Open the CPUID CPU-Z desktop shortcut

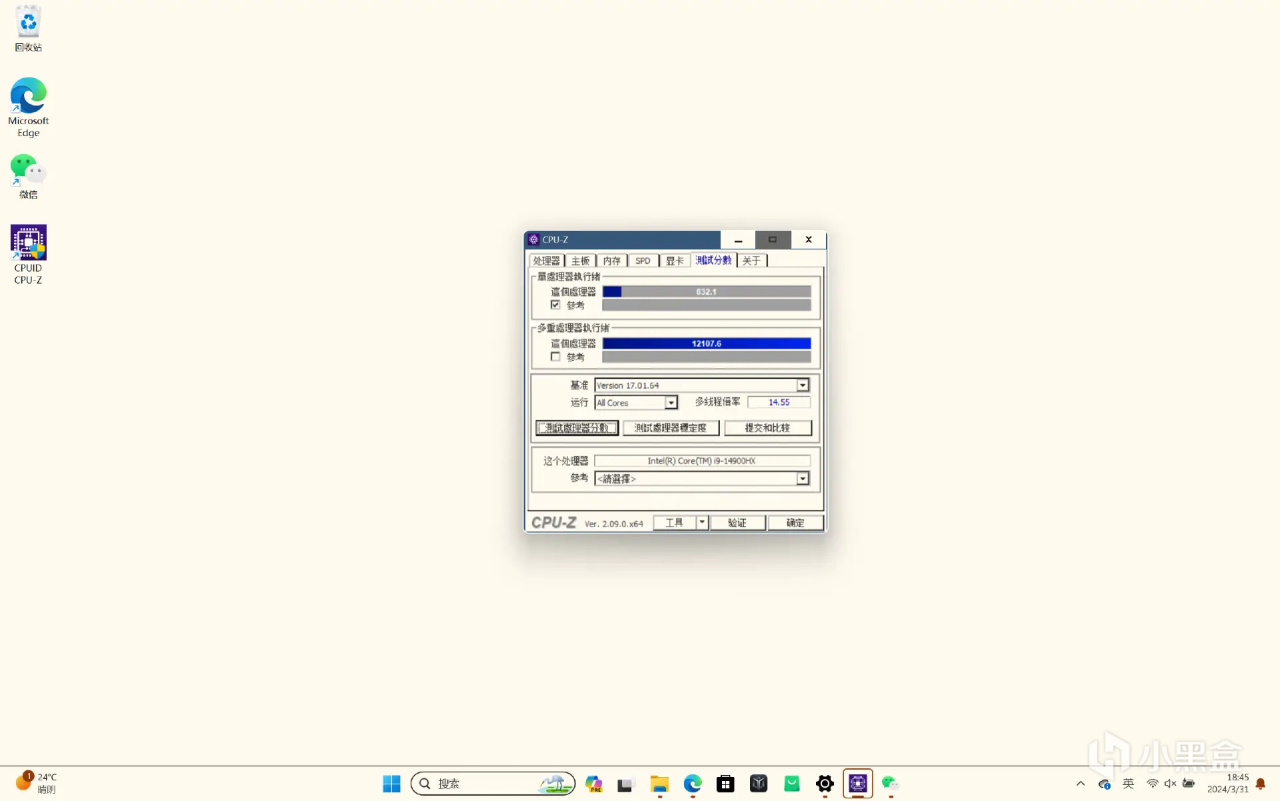point(28,255)
